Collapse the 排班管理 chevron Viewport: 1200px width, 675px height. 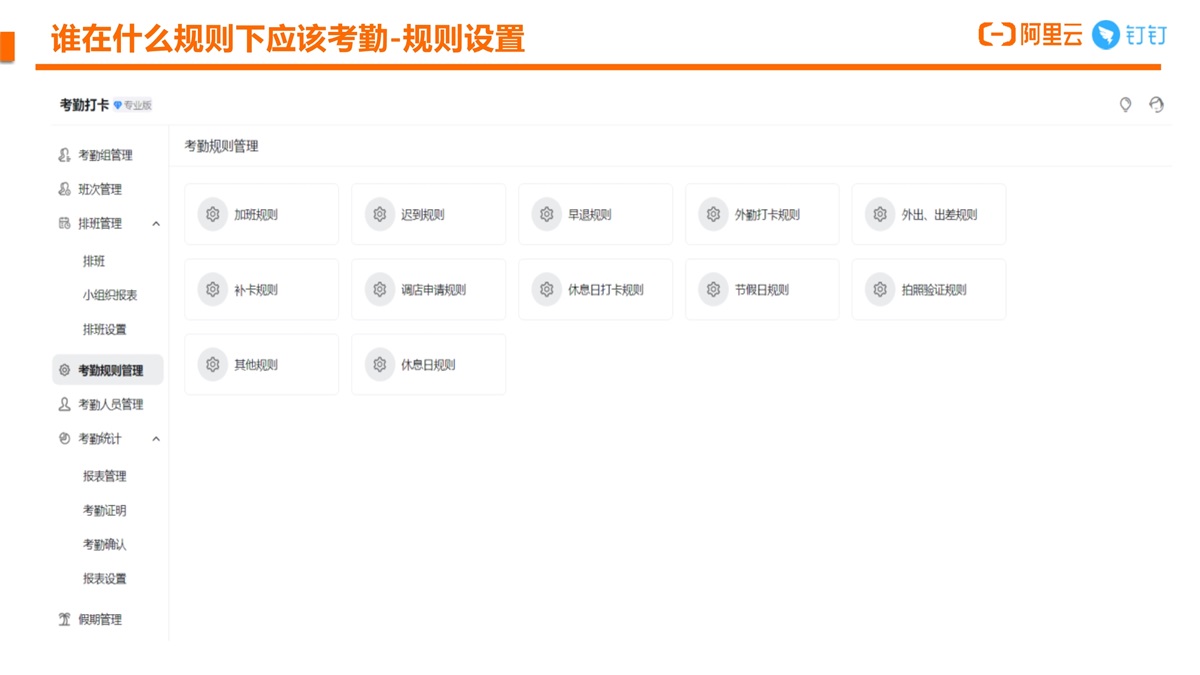tap(156, 224)
